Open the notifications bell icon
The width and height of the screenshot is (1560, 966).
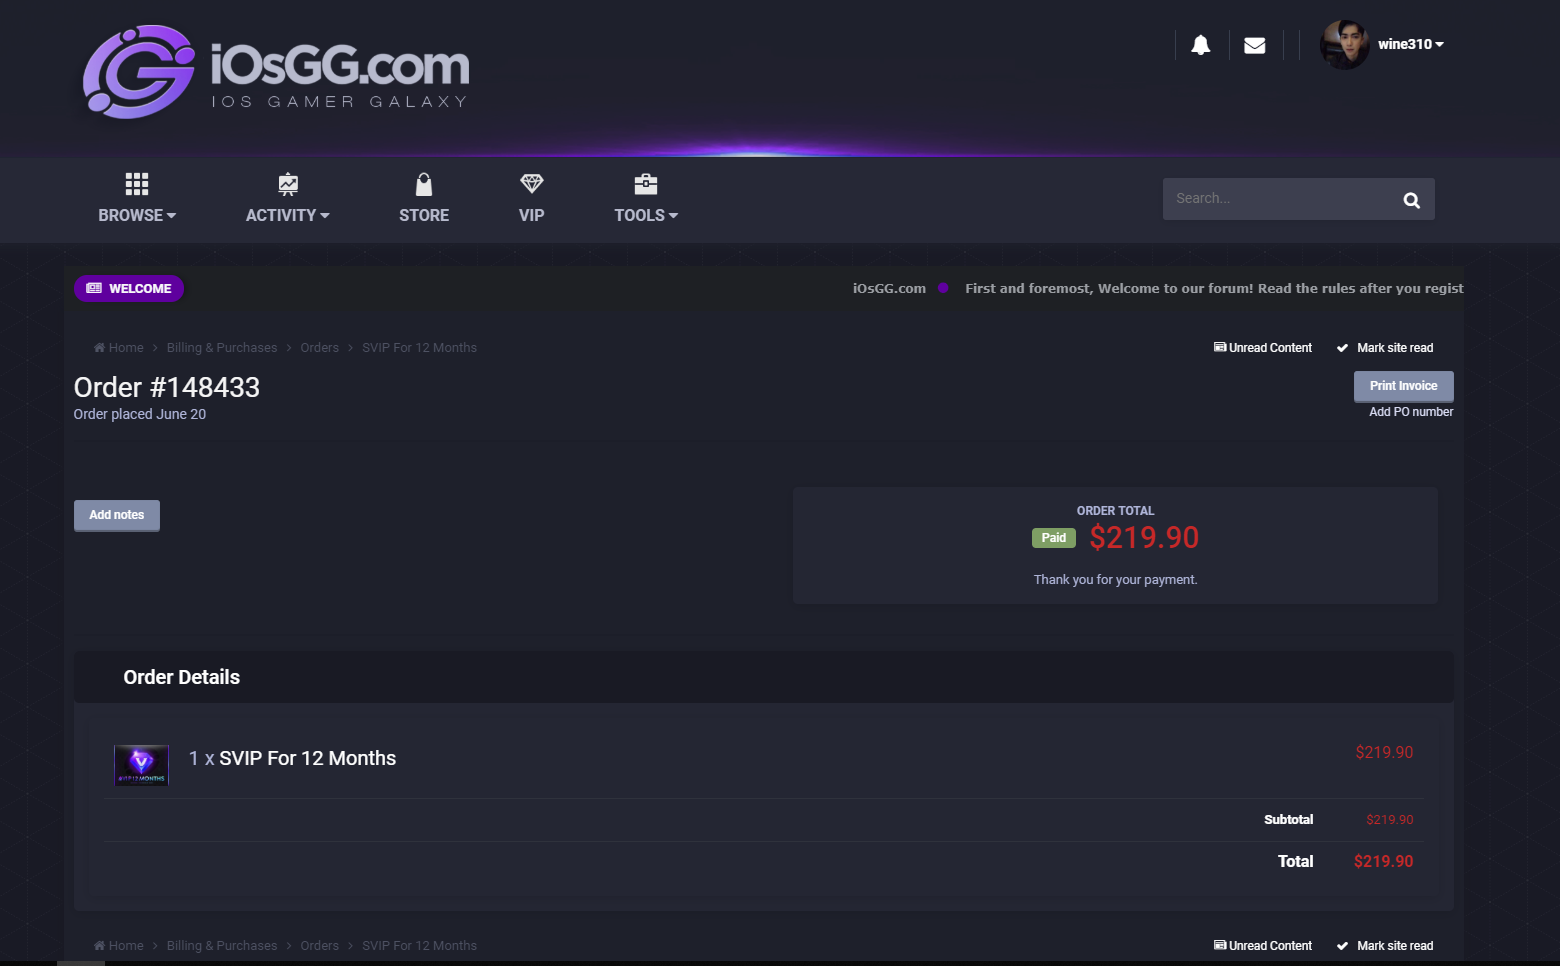(1201, 45)
